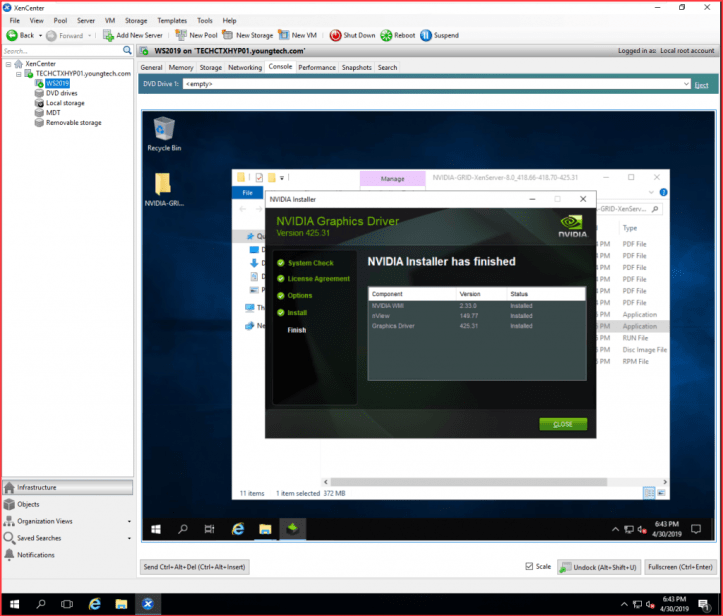The image size is (723, 616).
Task: Open the Notifications view
Action: [x=68, y=555]
